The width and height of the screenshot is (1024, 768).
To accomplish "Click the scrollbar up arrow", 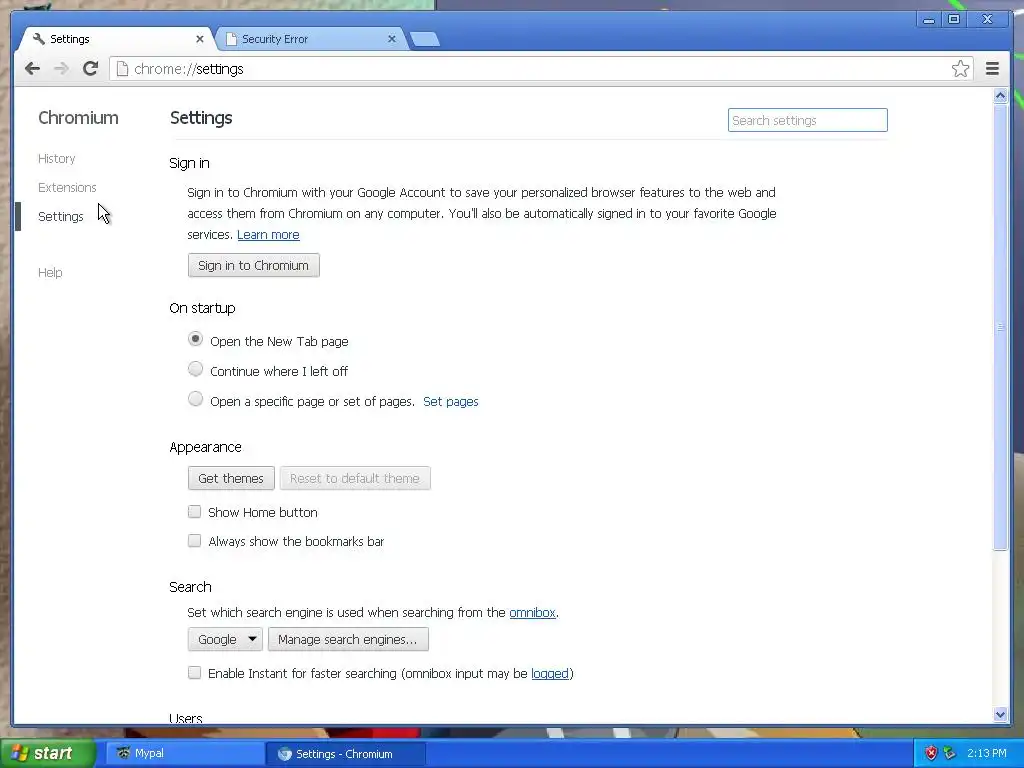I will pos(1000,96).
